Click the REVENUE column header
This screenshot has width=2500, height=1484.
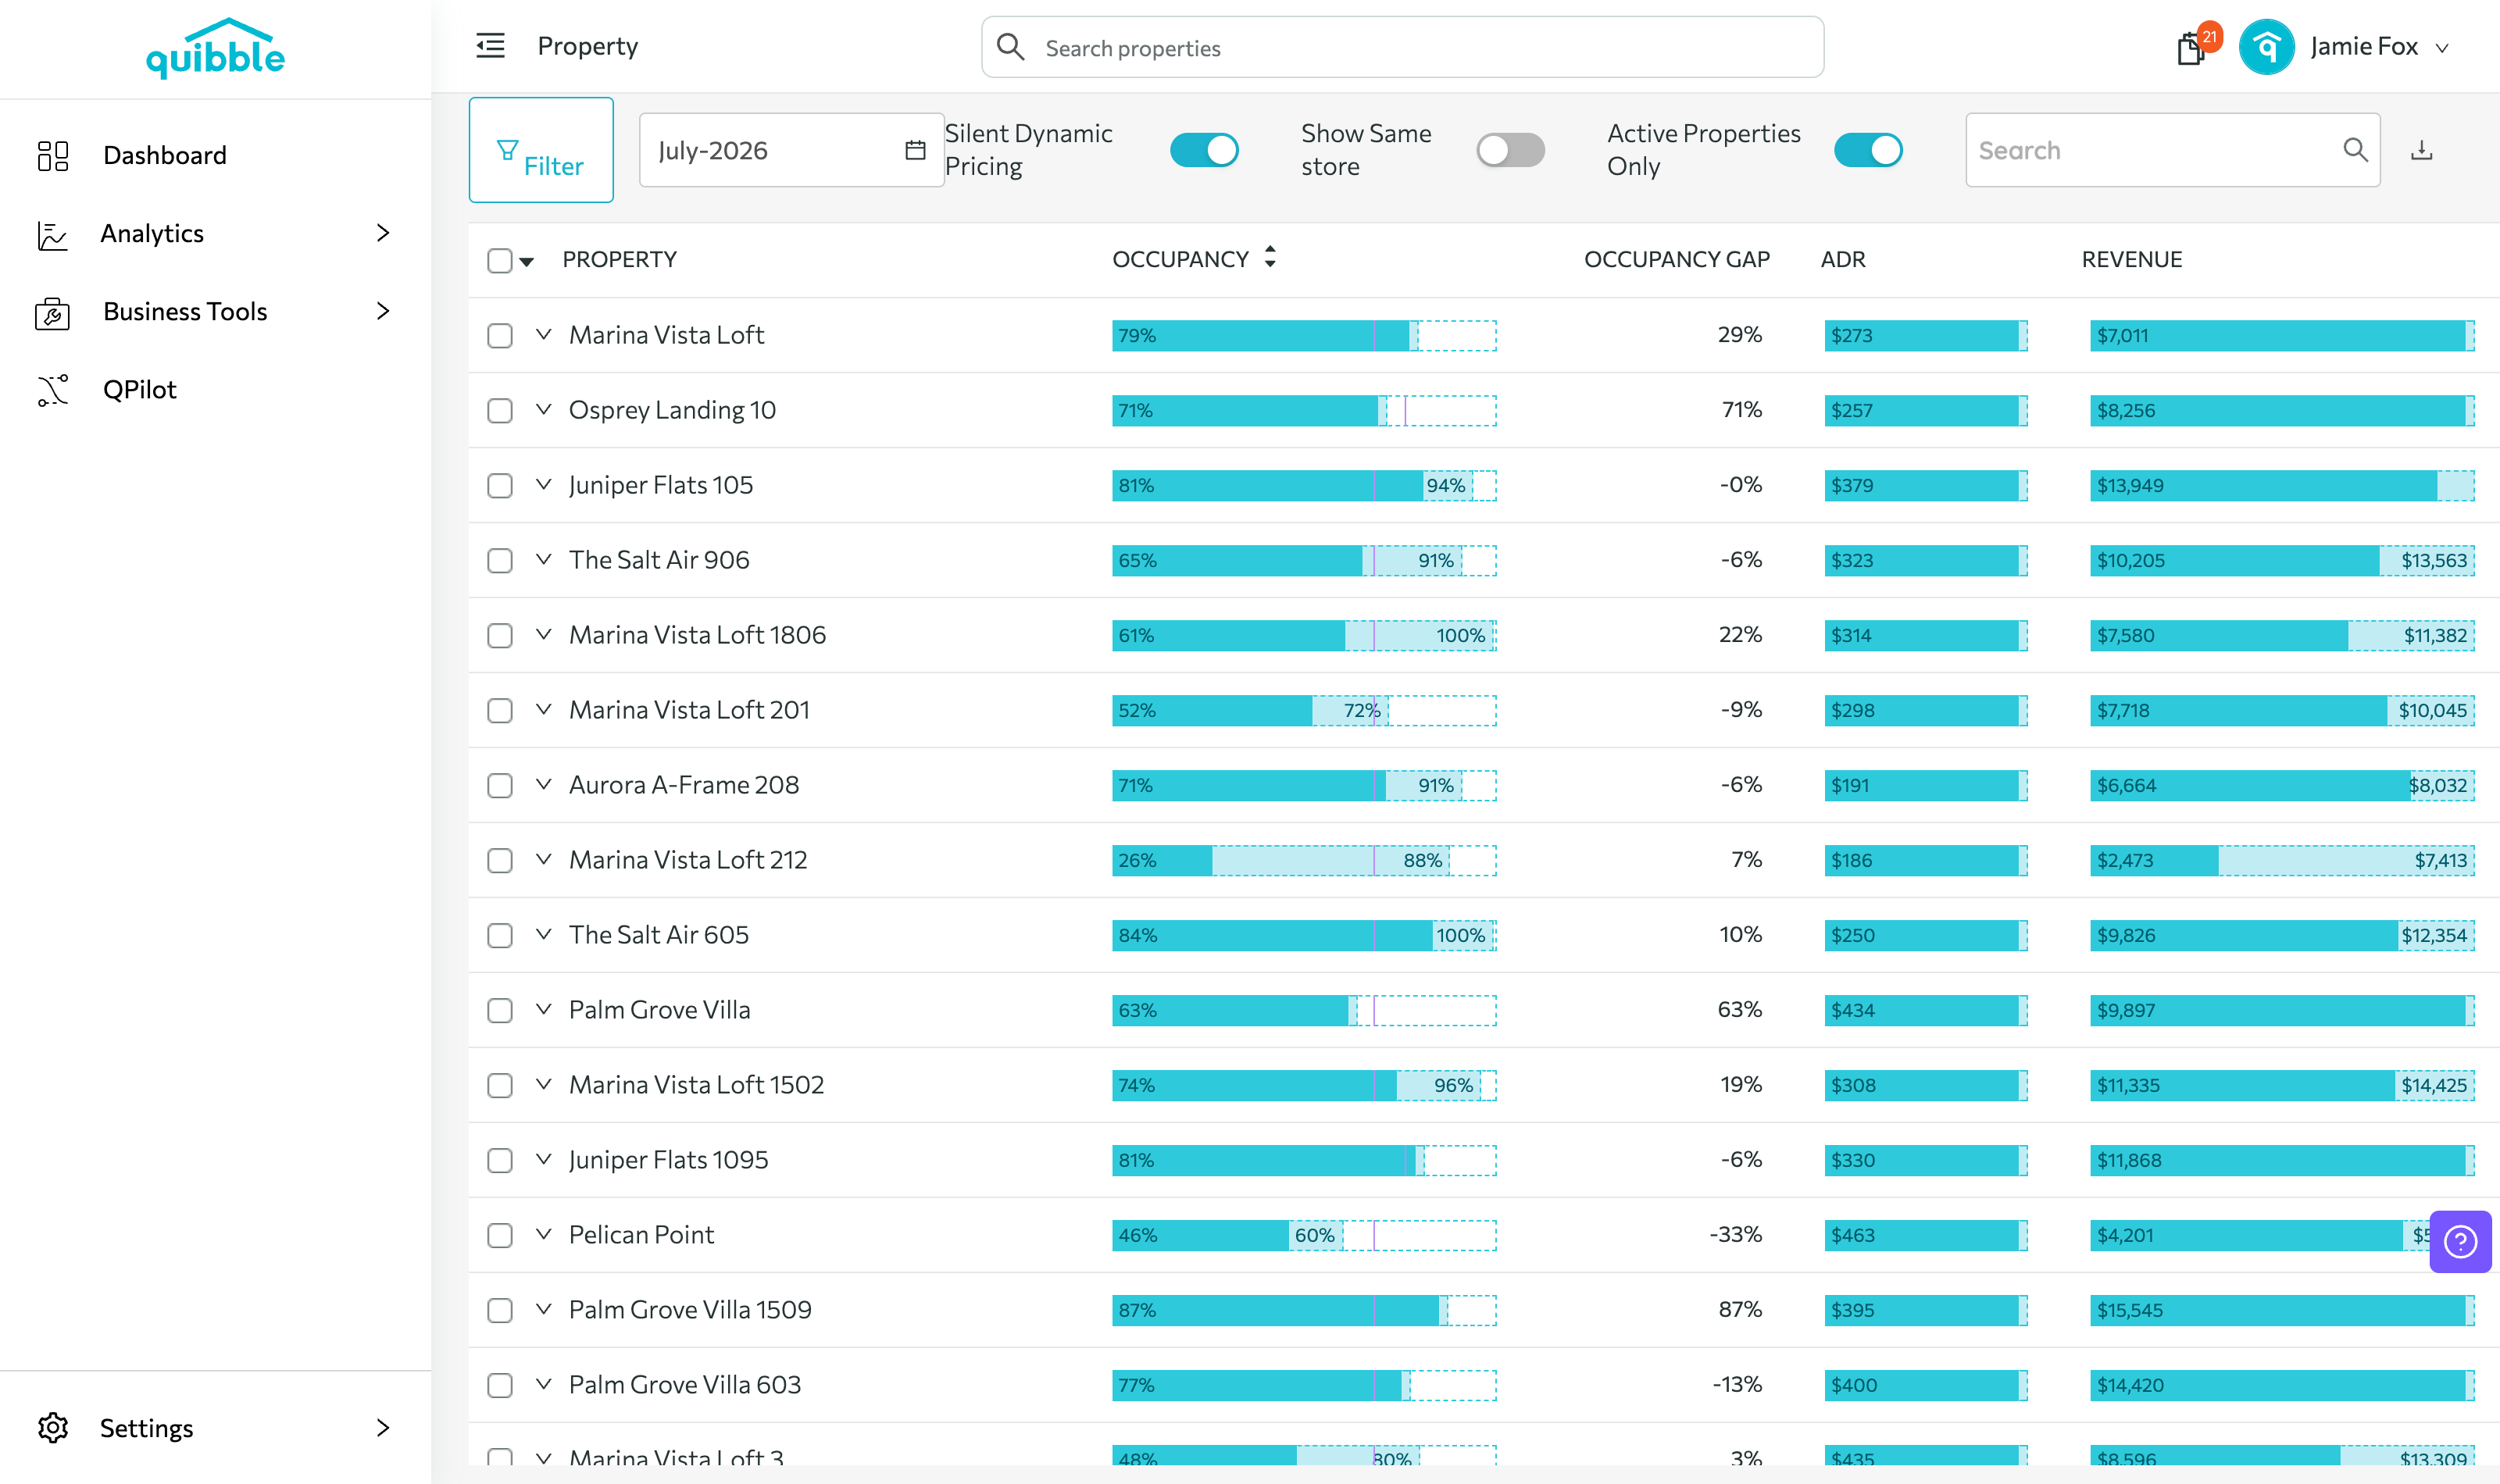2131,260
